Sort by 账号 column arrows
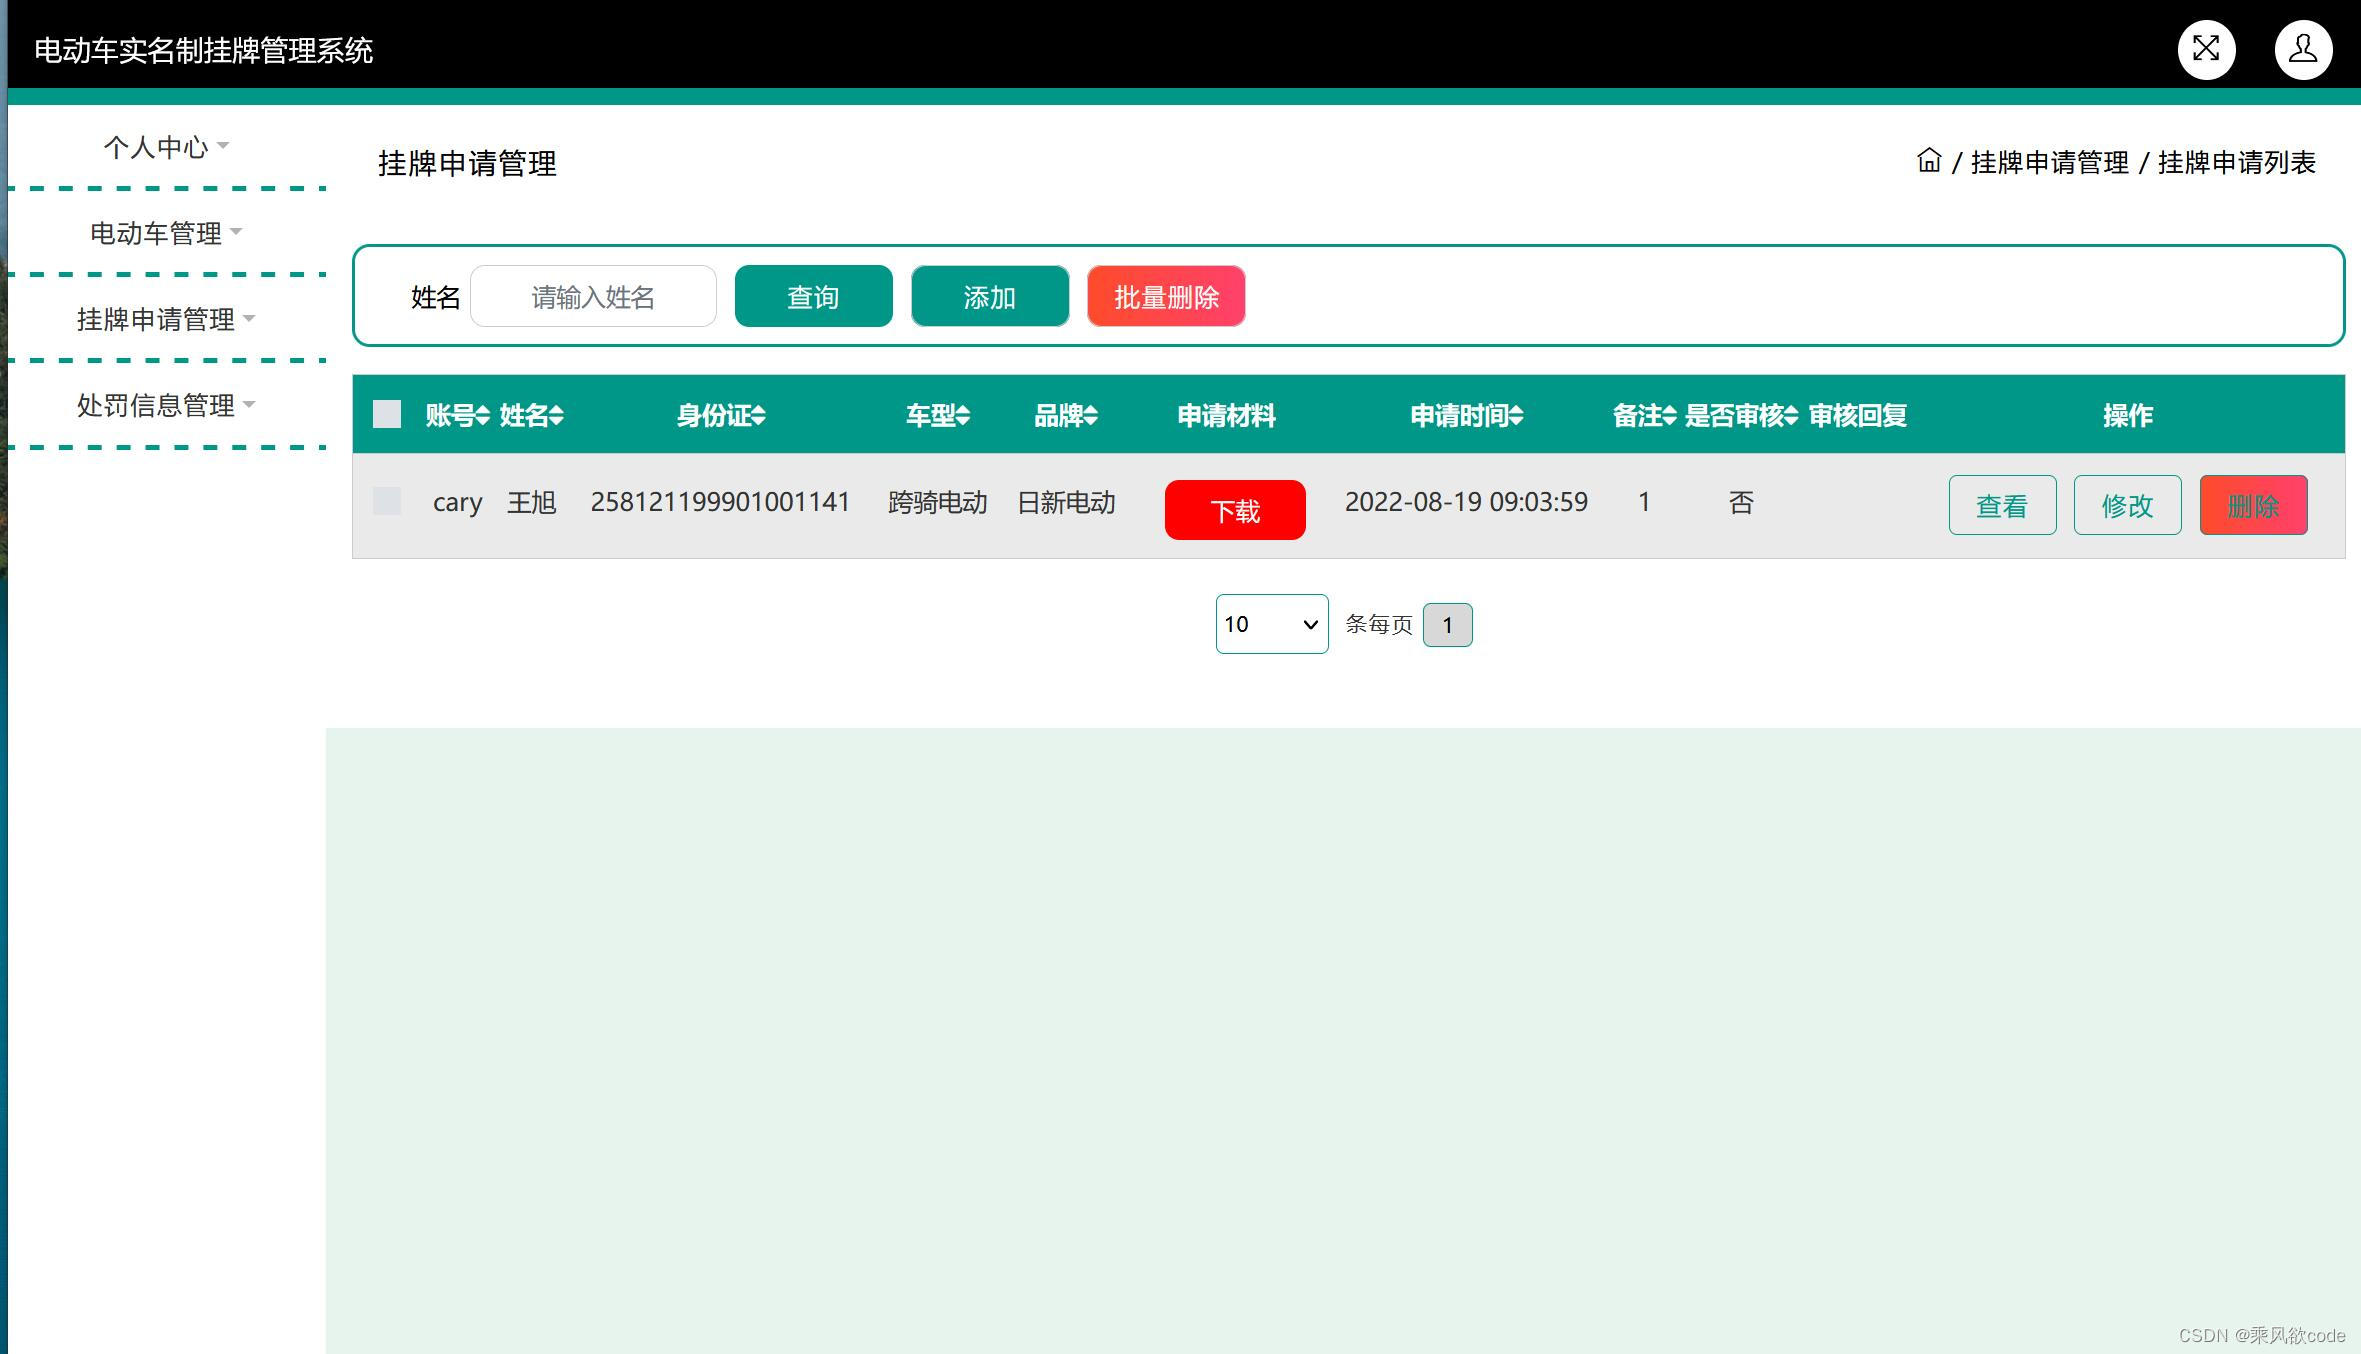2361x1354 pixels. (483, 415)
